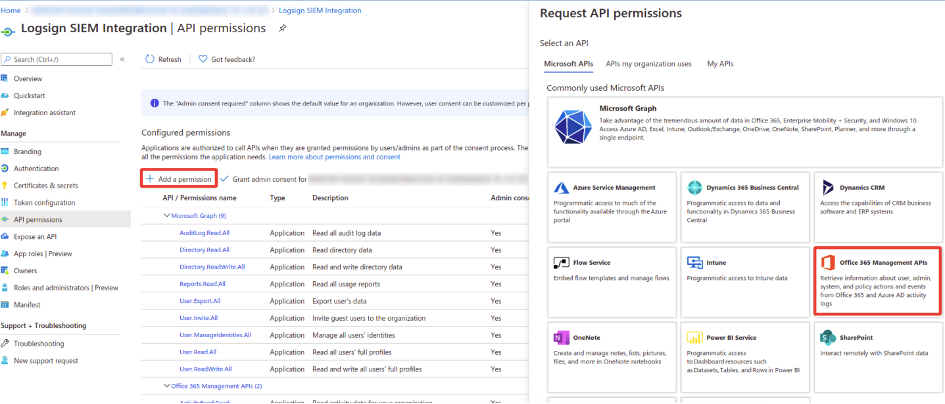Click the Home breadcrumb link
This screenshot has width=945, height=404.
point(11,10)
